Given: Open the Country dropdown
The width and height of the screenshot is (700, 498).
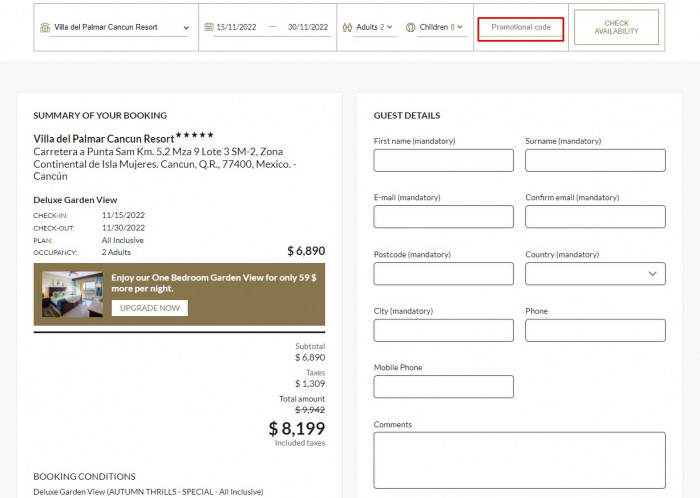Looking at the screenshot, I should (x=595, y=274).
